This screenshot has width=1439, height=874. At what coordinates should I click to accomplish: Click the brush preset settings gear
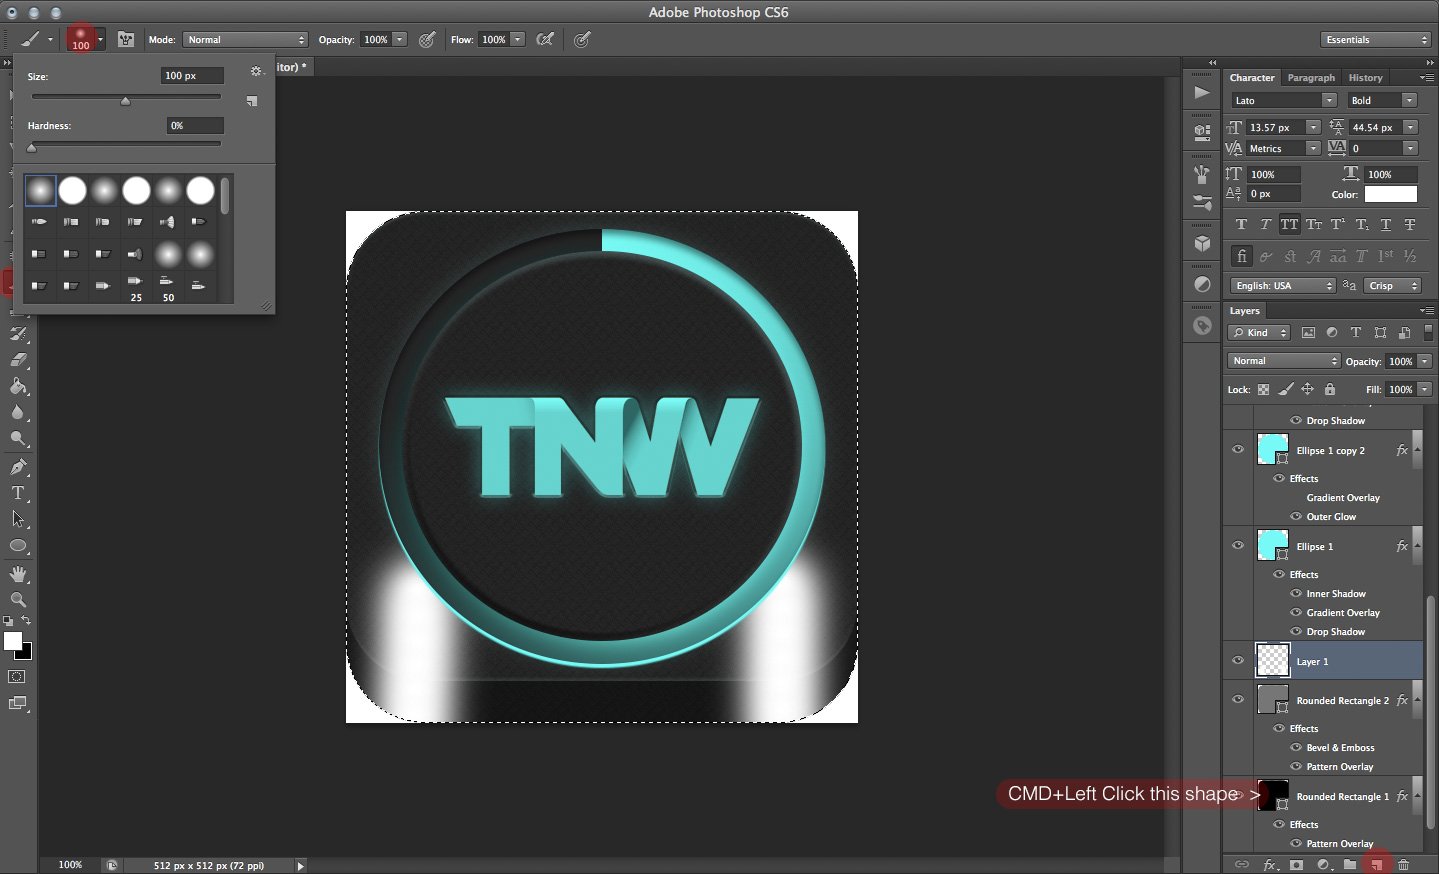coord(256,72)
